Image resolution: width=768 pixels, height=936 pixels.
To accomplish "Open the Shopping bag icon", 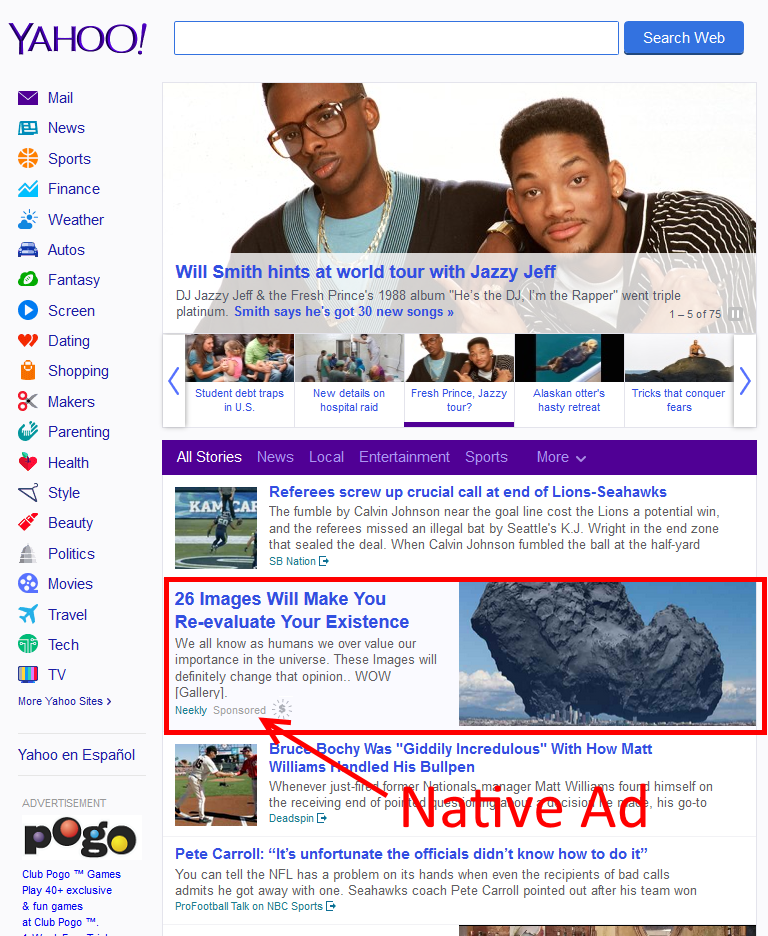I will pos(28,371).
